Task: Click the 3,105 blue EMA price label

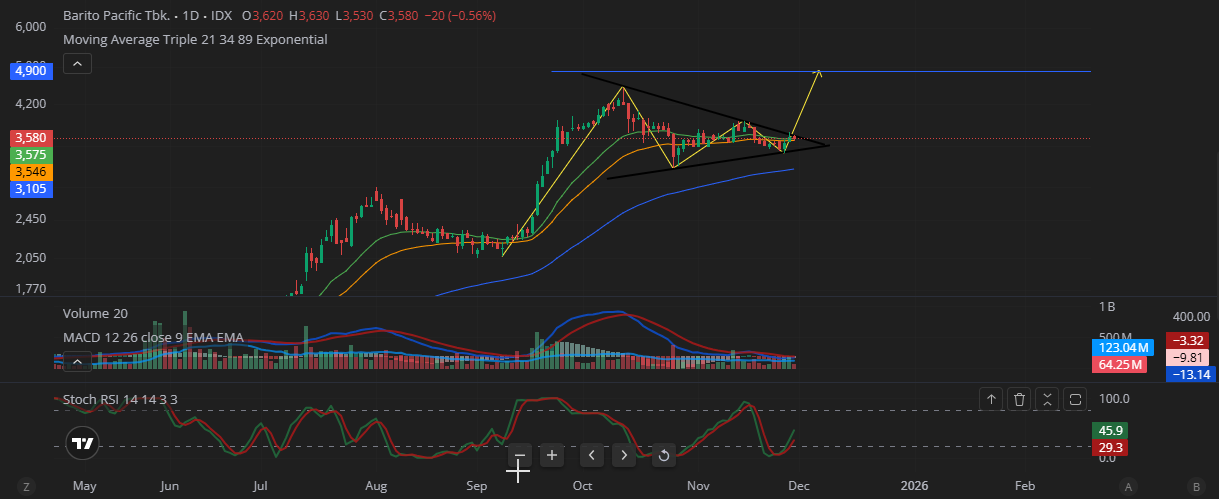Action: [32, 189]
